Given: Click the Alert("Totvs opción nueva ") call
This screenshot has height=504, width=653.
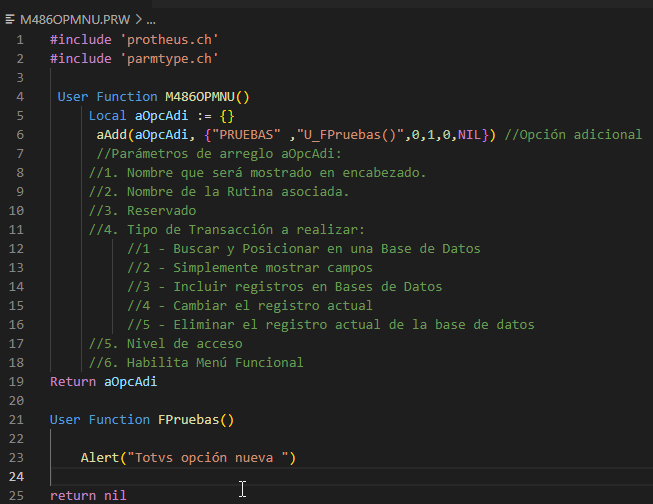Looking at the screenshot, I should (188, 458).
